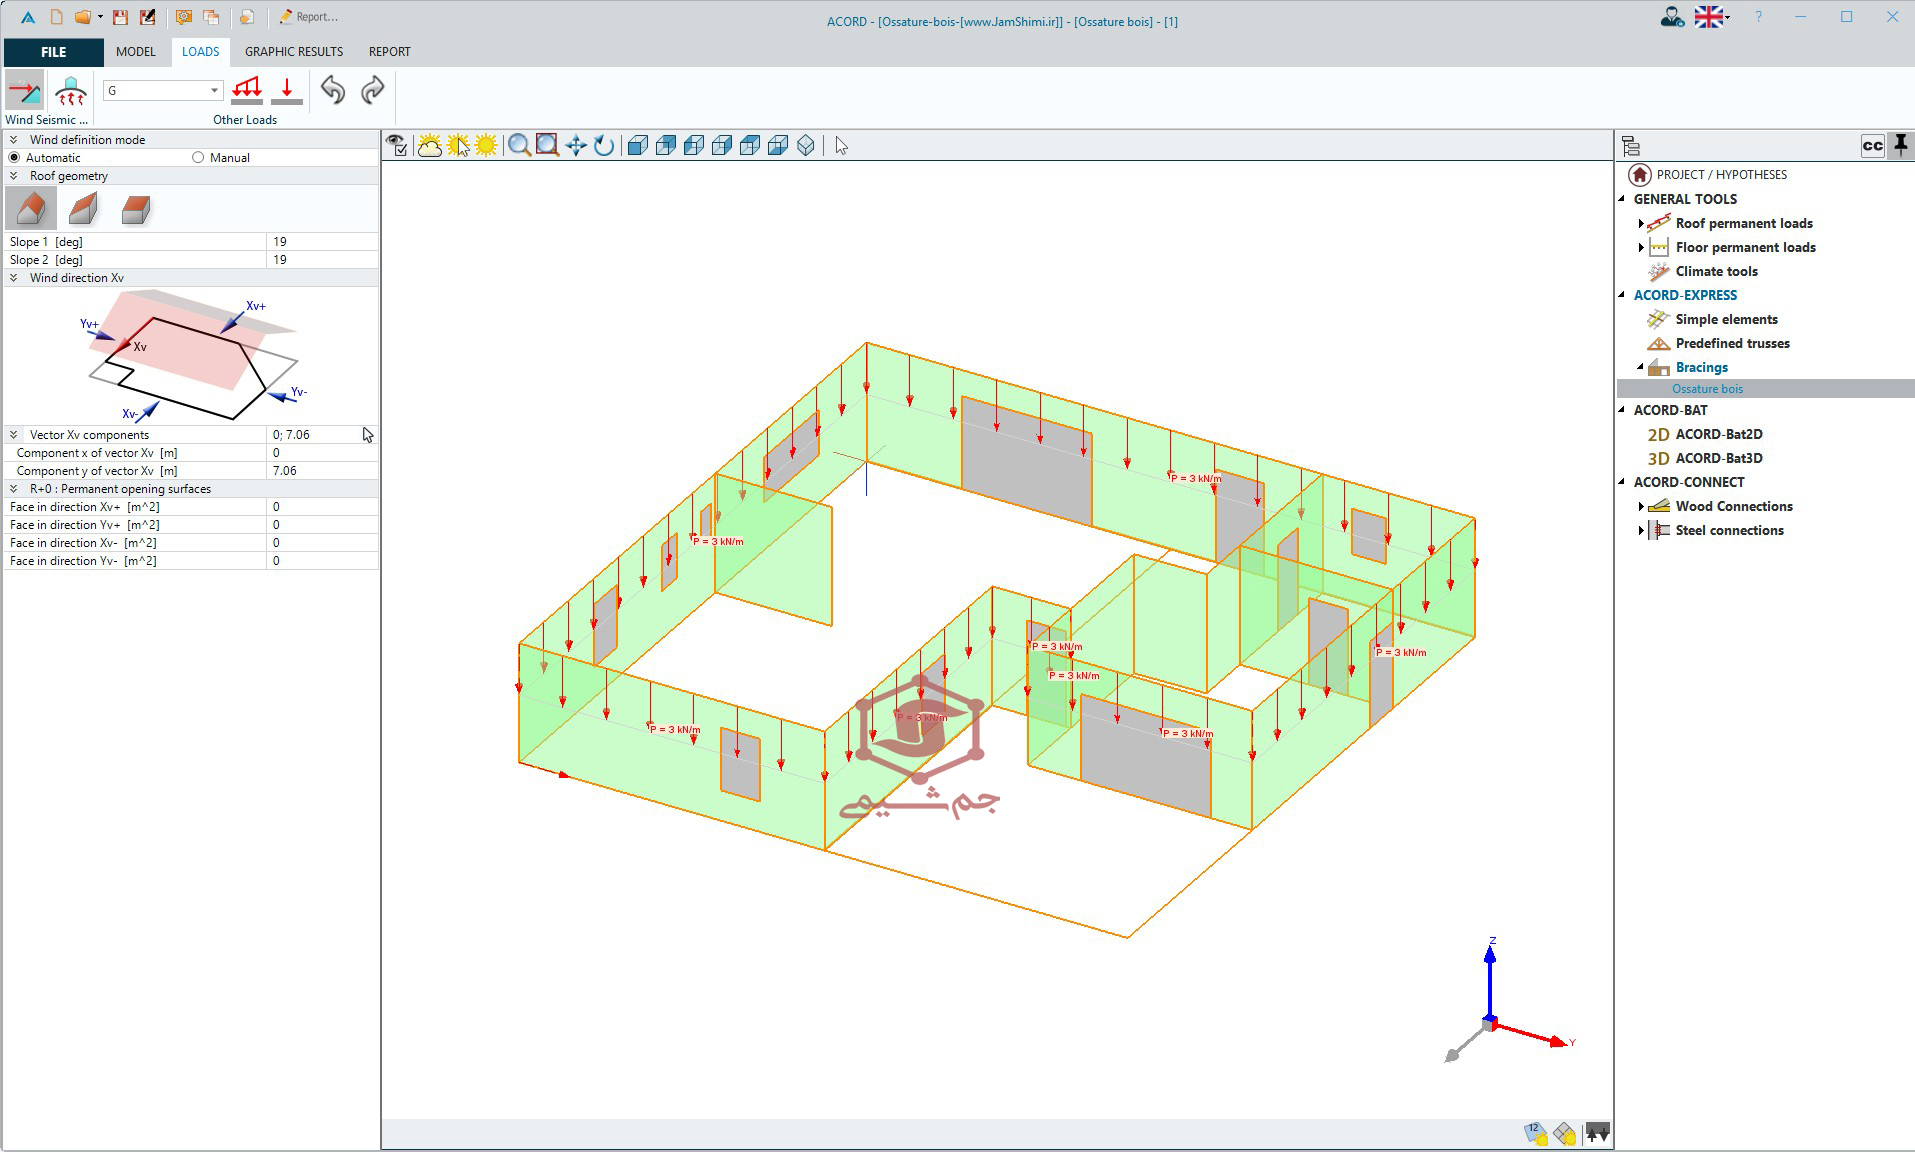Edit Component y of vector Xv value
Image resolution: width=1915 pixels, height=1152 pixels.
(322, 471)
